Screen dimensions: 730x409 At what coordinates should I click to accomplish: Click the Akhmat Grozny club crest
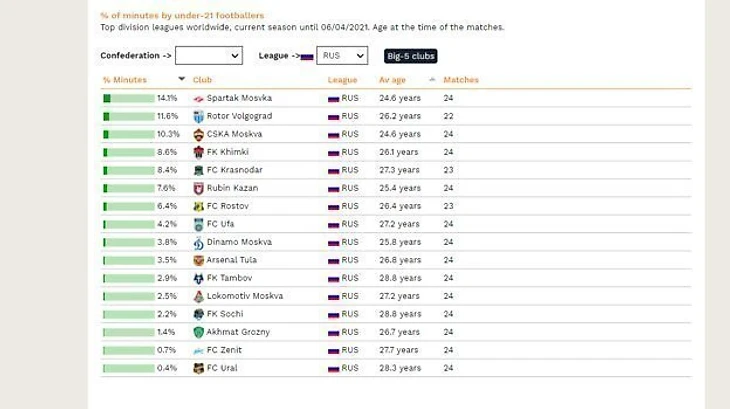tap(198, 332)
